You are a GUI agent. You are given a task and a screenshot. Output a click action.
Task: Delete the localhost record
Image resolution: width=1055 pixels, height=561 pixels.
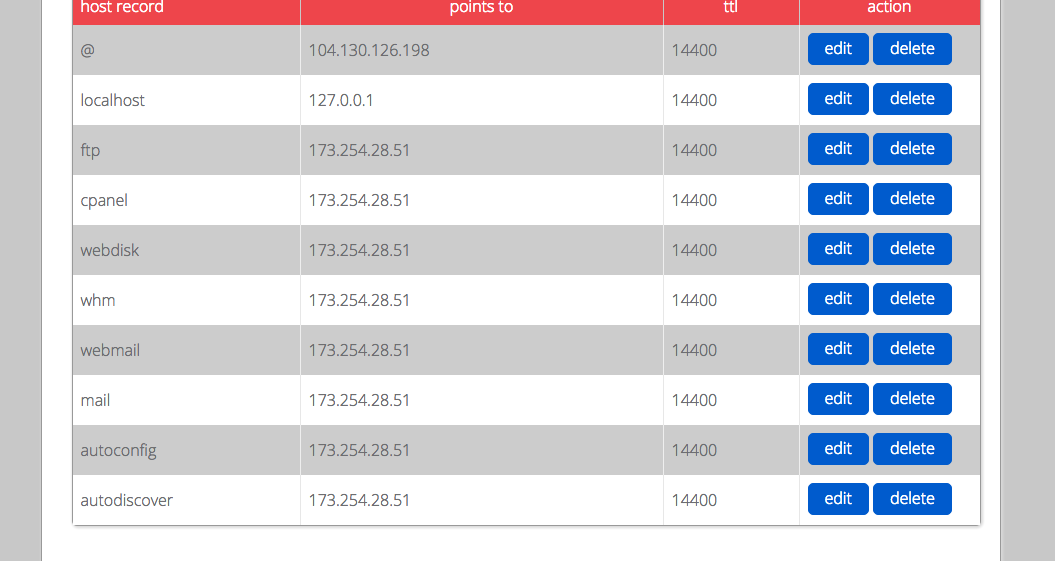click(912, 99)
